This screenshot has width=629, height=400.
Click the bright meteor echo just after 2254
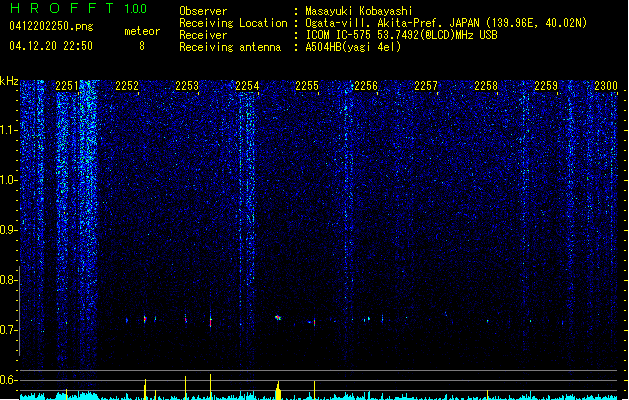pyautogui.click(x=278, y=318)
